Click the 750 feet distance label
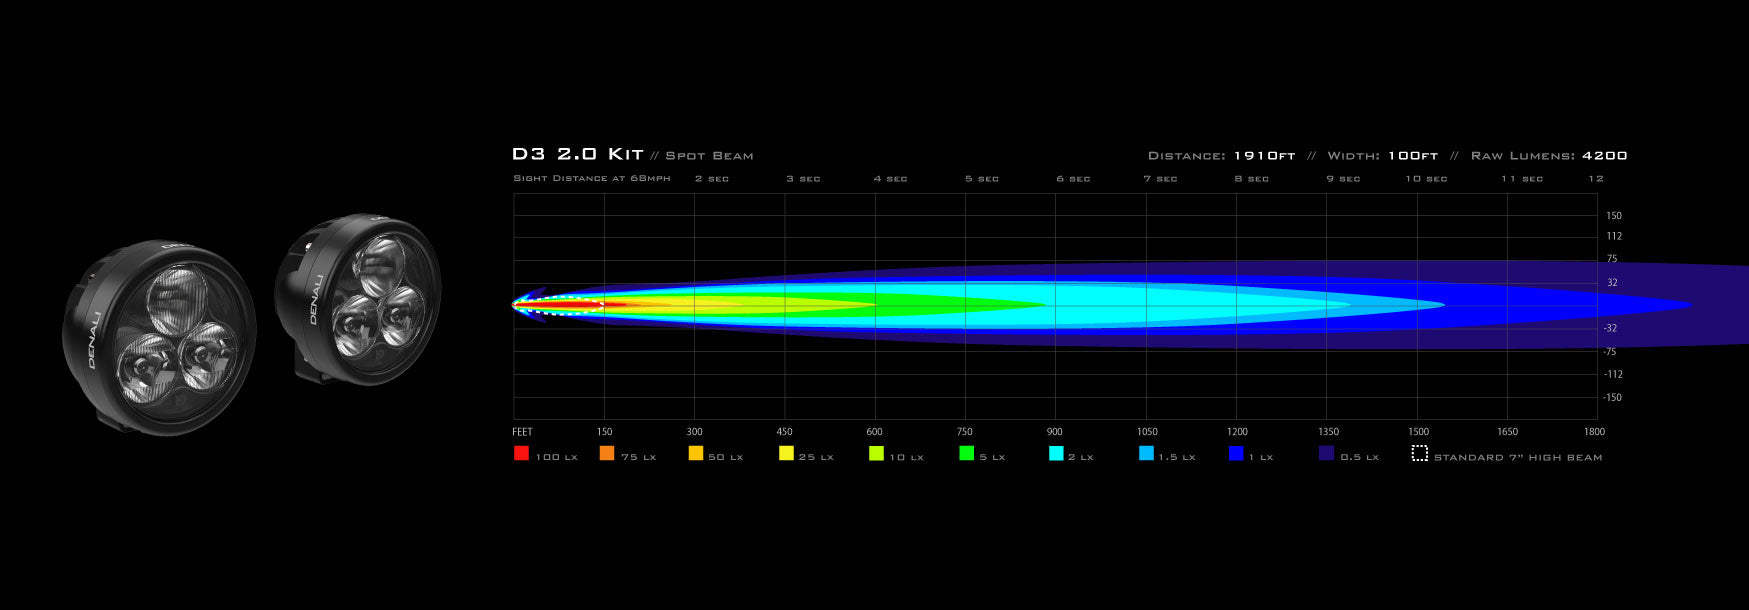The height and width of the screenshot is (610, 1749). [x=964, y=432]
